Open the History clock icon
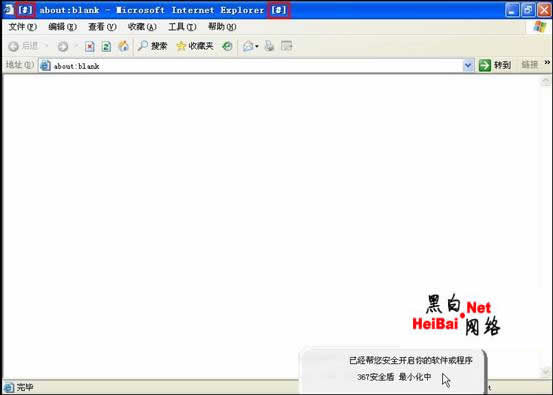The width and height of the screenshot is (553, 395). 227,46
